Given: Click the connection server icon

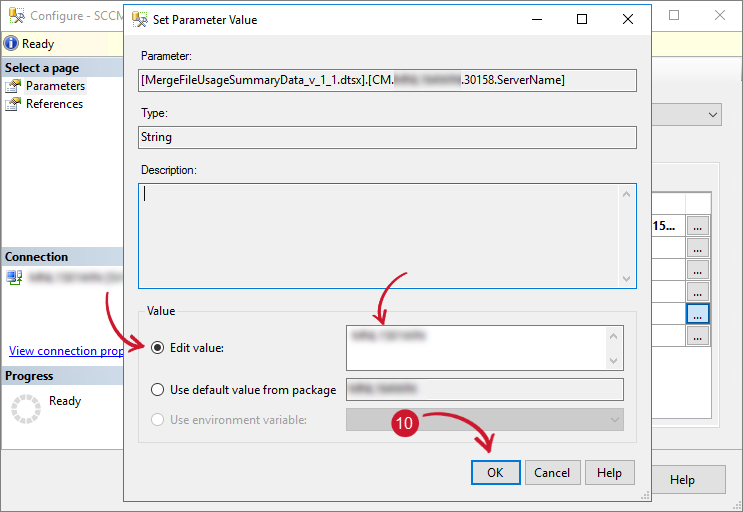Looking at the screenshot, I should 14,277.
